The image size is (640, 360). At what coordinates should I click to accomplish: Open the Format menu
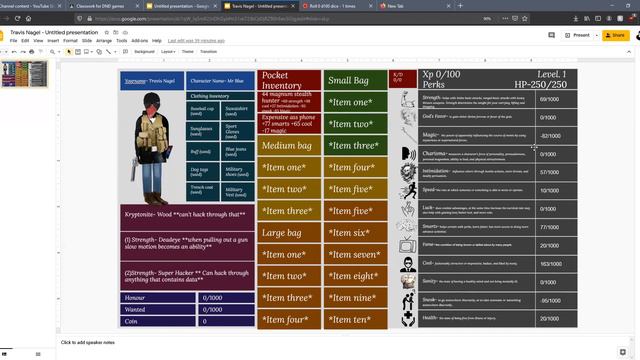(x=70, y=41)
